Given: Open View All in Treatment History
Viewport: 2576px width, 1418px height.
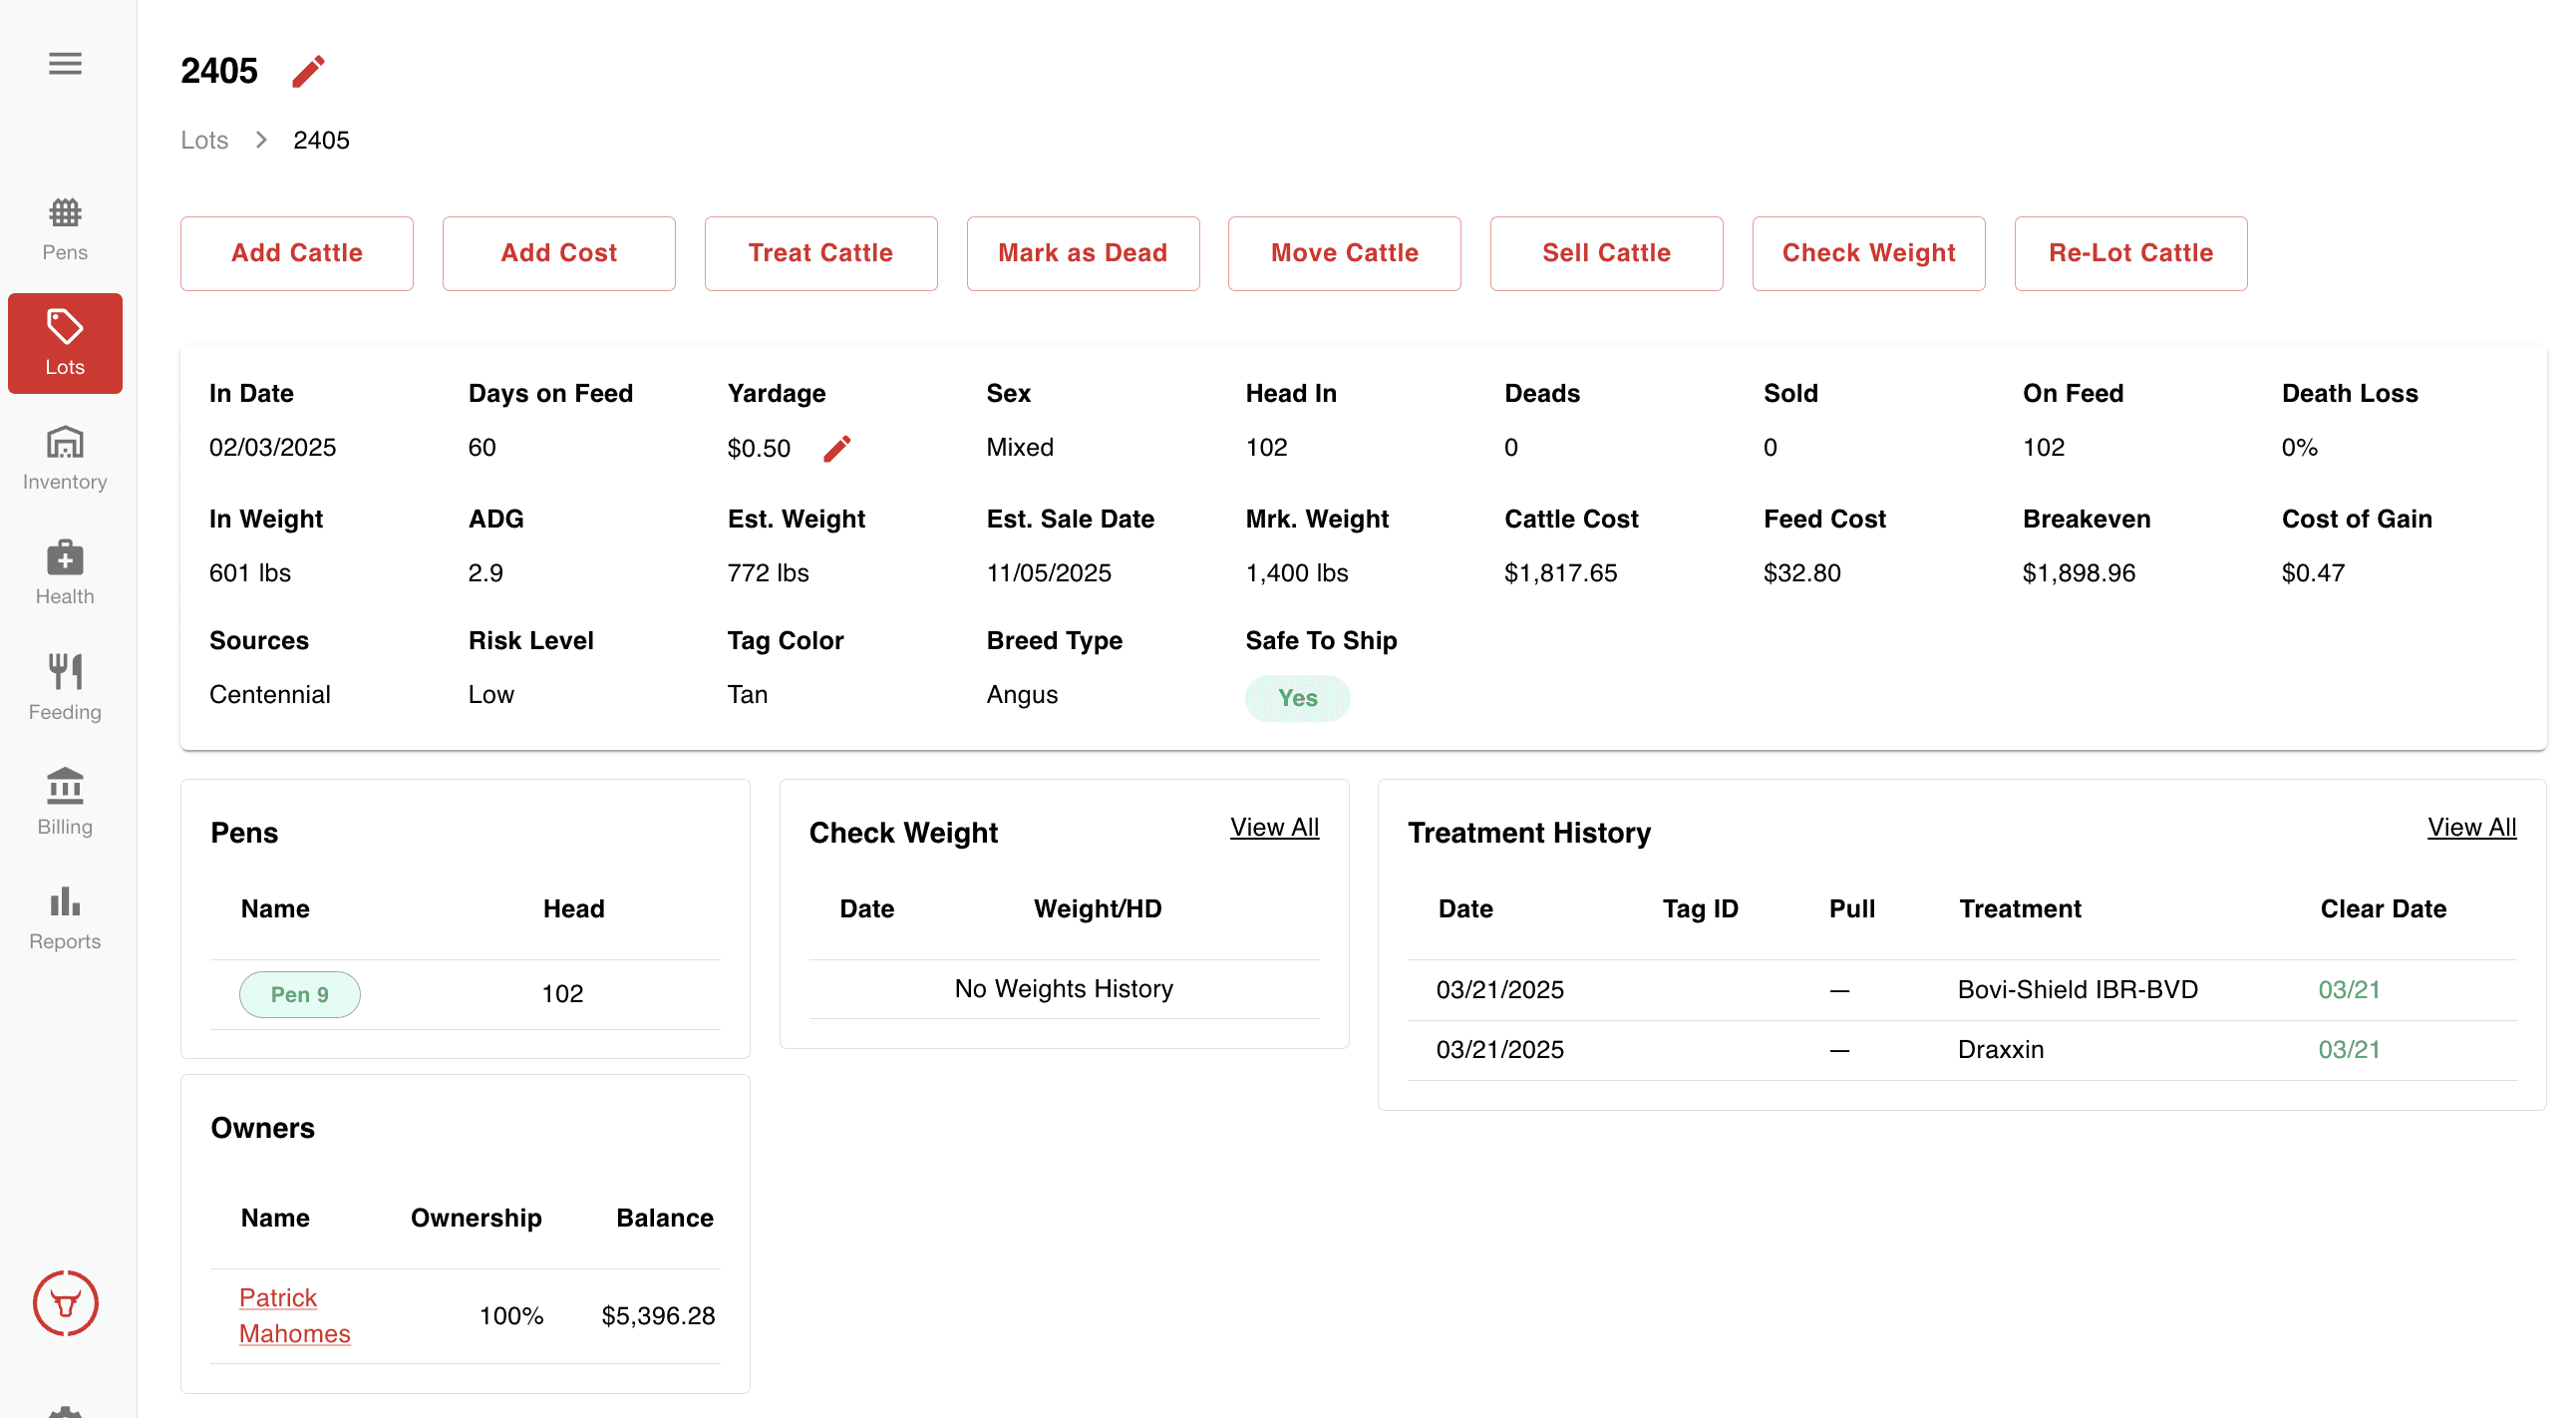Looking at the screenshot, I should (x=2470, y=827).
